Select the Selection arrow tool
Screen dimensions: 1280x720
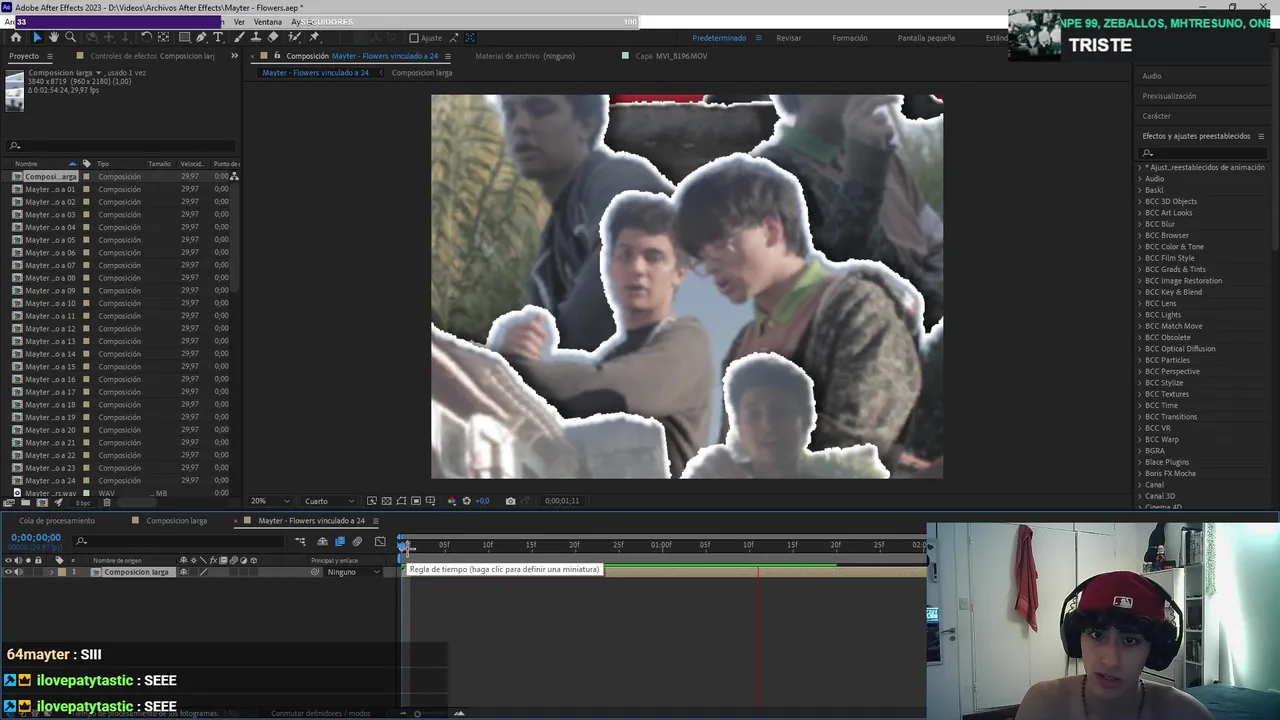tap(37, 37)
